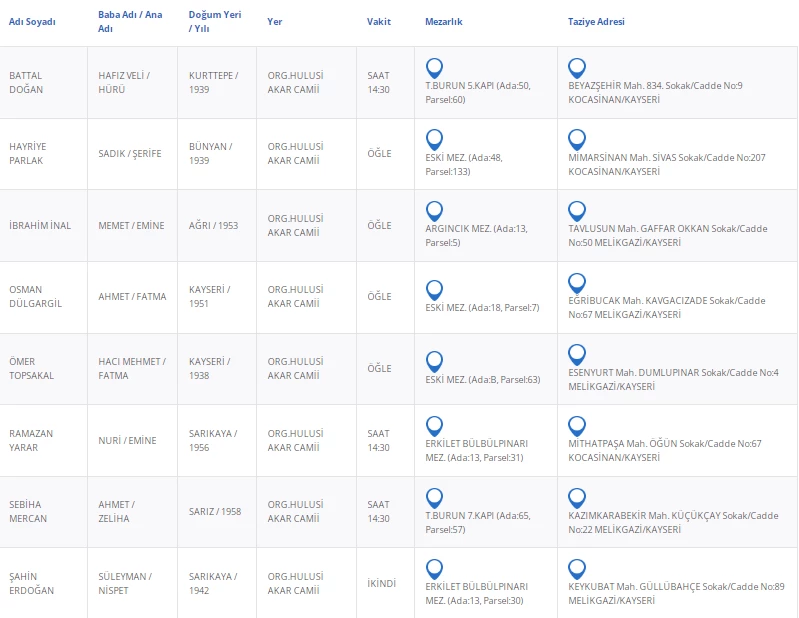
Task: Click cemetery pin in Osman Dülgargil row
Action: [434, 289]
